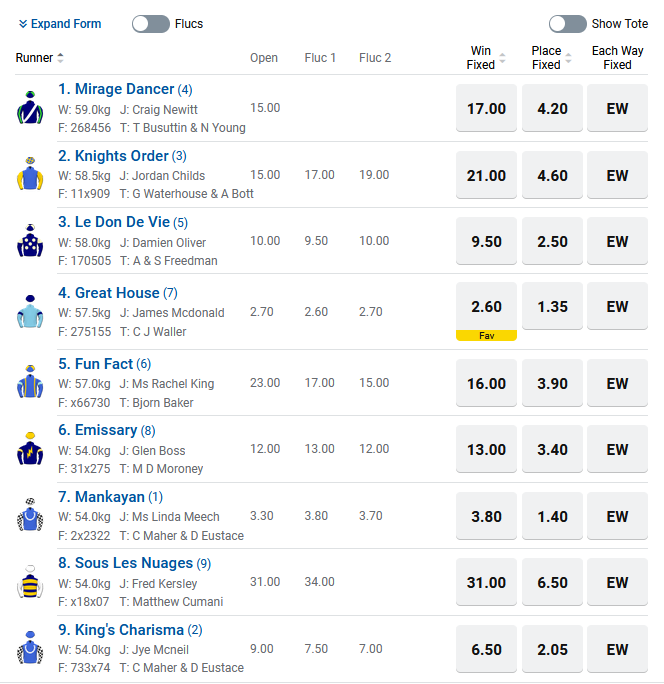Click Le Don De Vie's silks icon

coord(30,241)
